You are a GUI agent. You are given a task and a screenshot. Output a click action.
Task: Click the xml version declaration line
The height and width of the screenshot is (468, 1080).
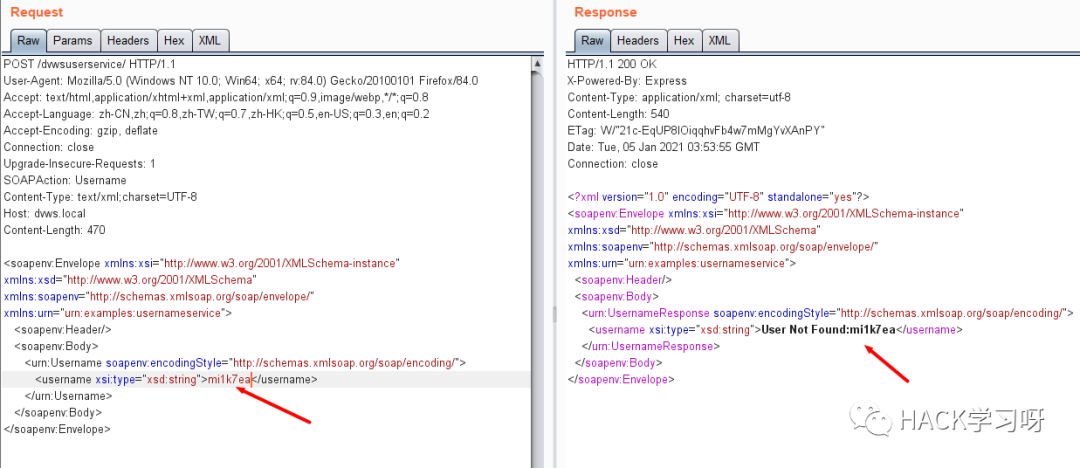coord(719,196)
